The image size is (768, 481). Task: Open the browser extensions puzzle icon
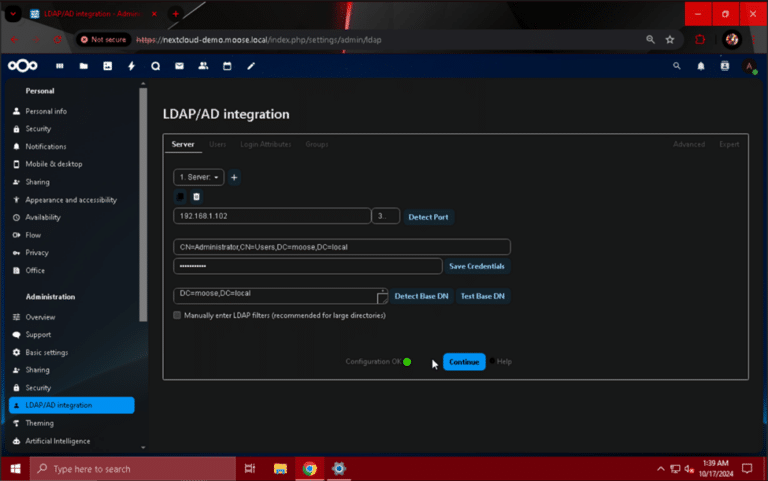click(x=700, y=40)
